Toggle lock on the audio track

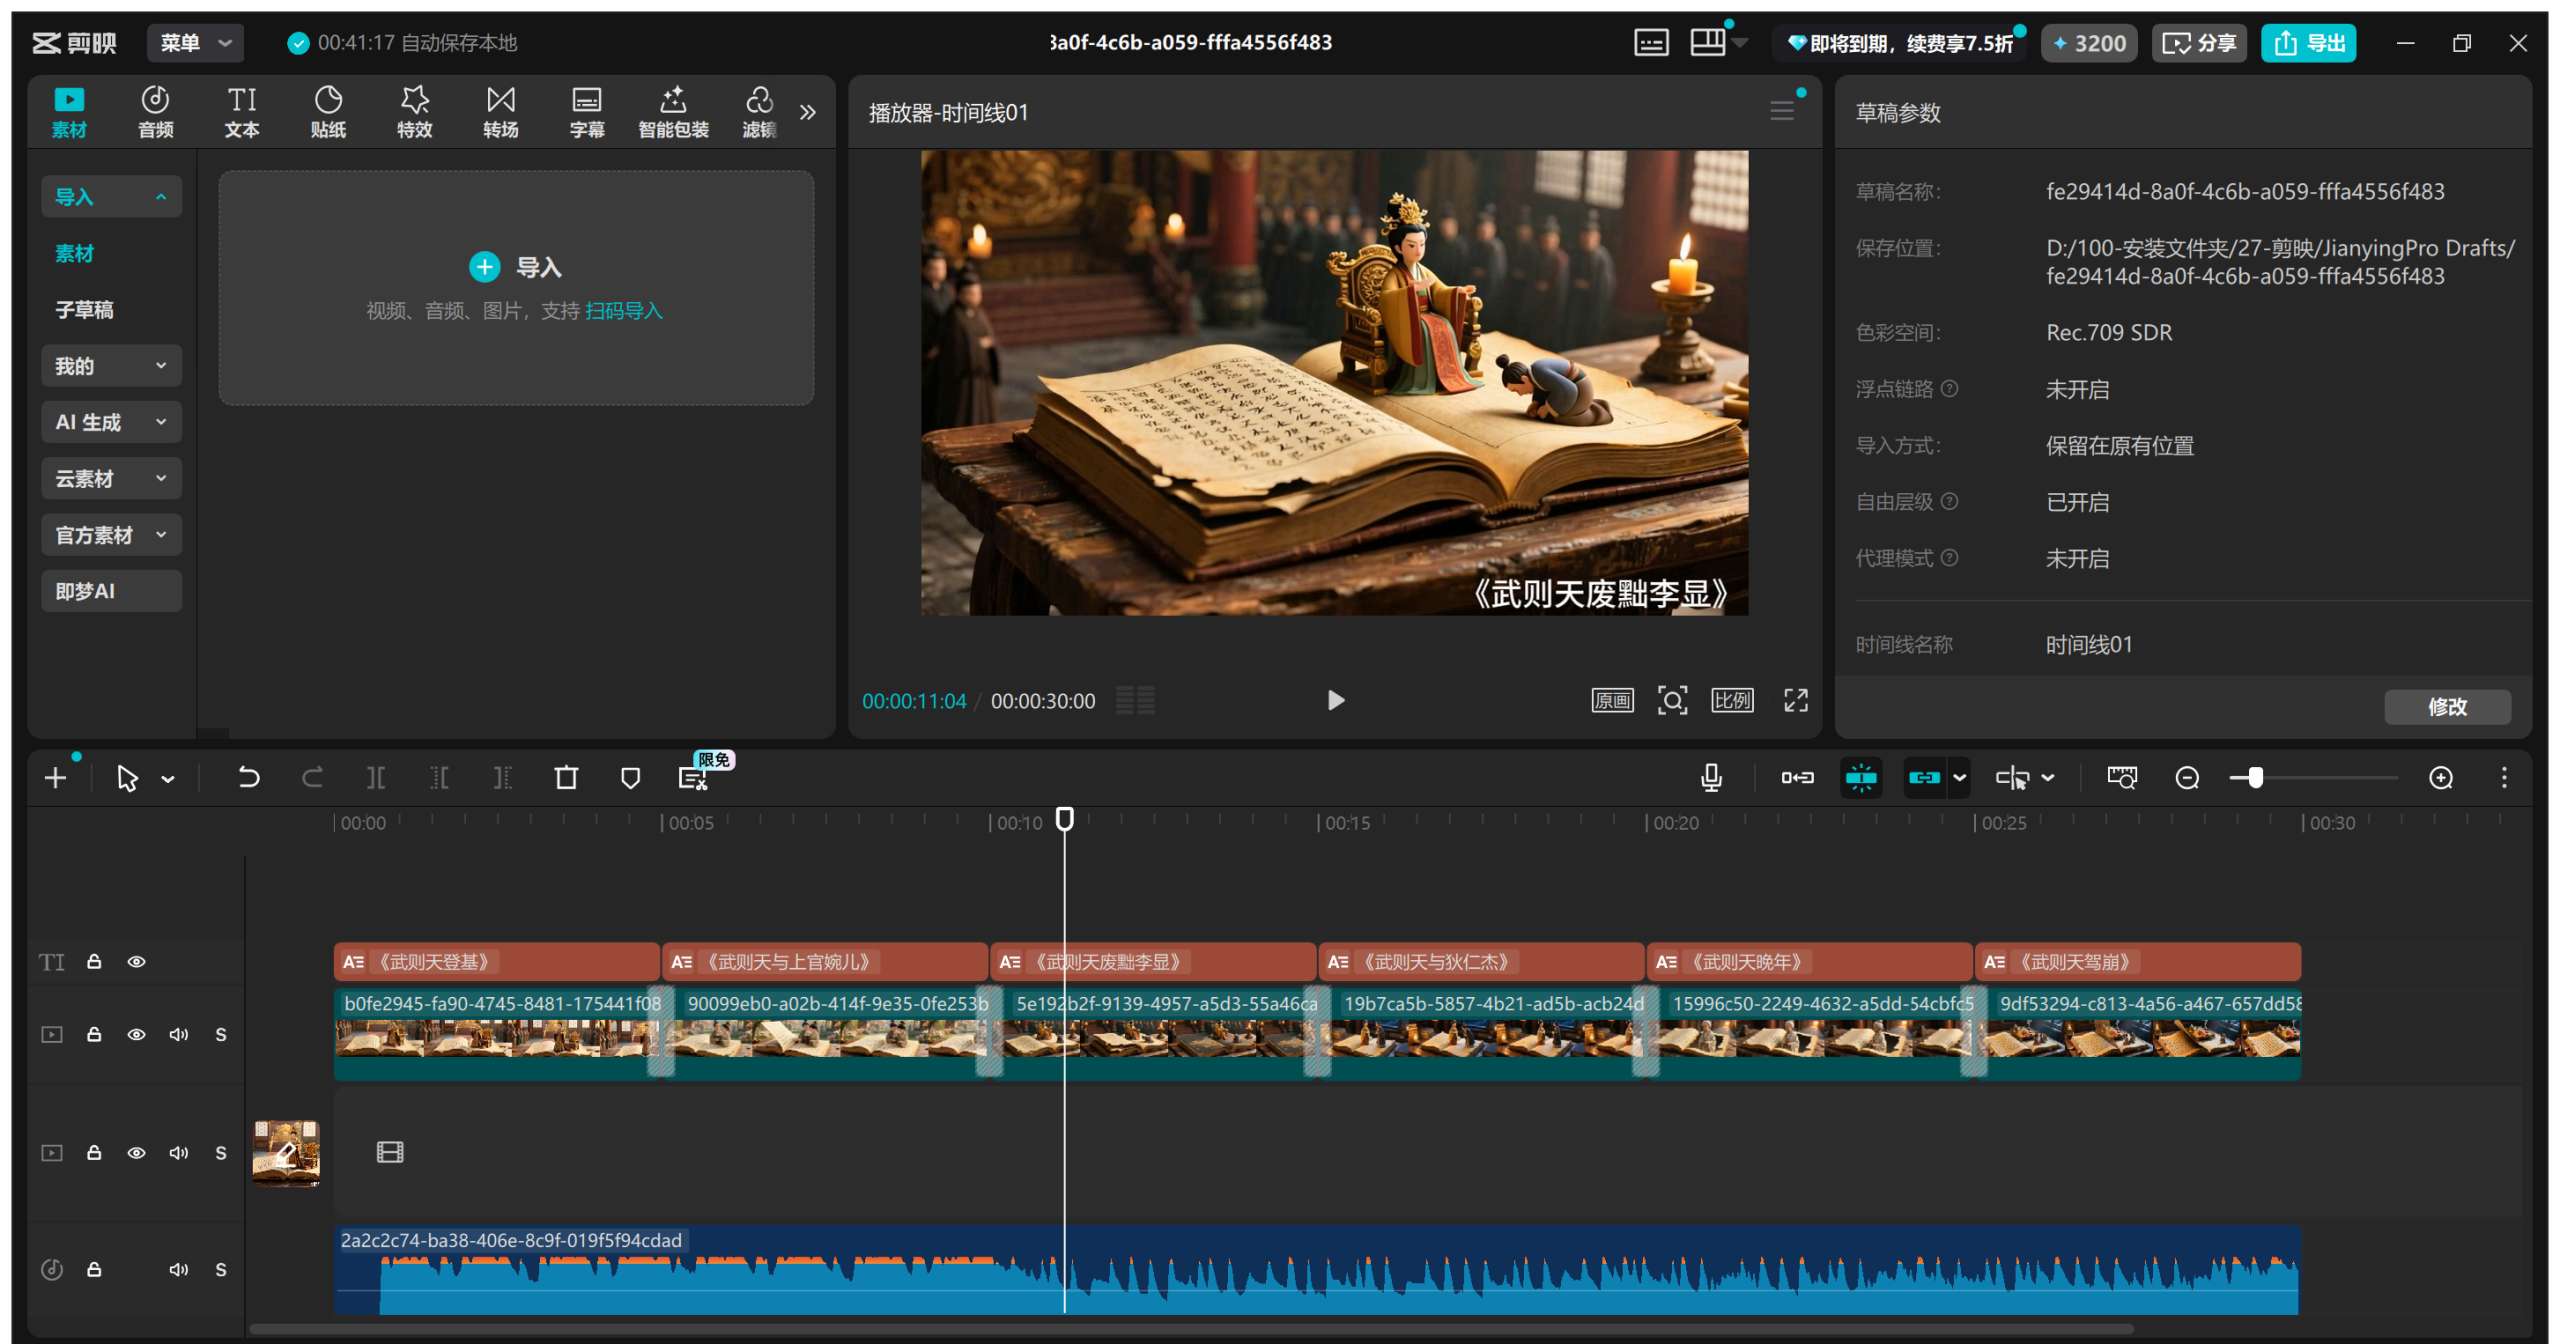[x=94, y=1270]
